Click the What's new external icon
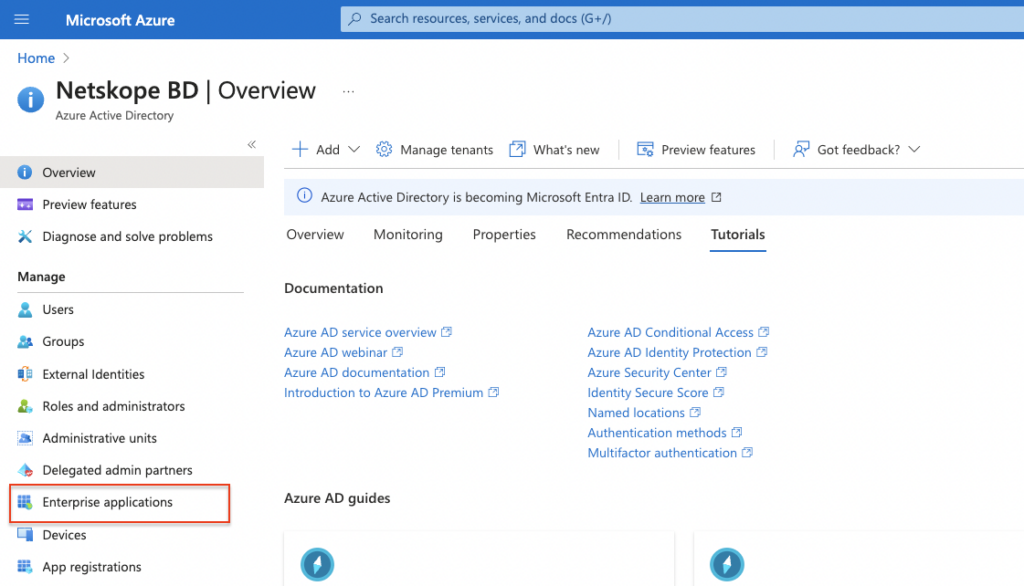The image size is (1024, 586). coord(517,150)
